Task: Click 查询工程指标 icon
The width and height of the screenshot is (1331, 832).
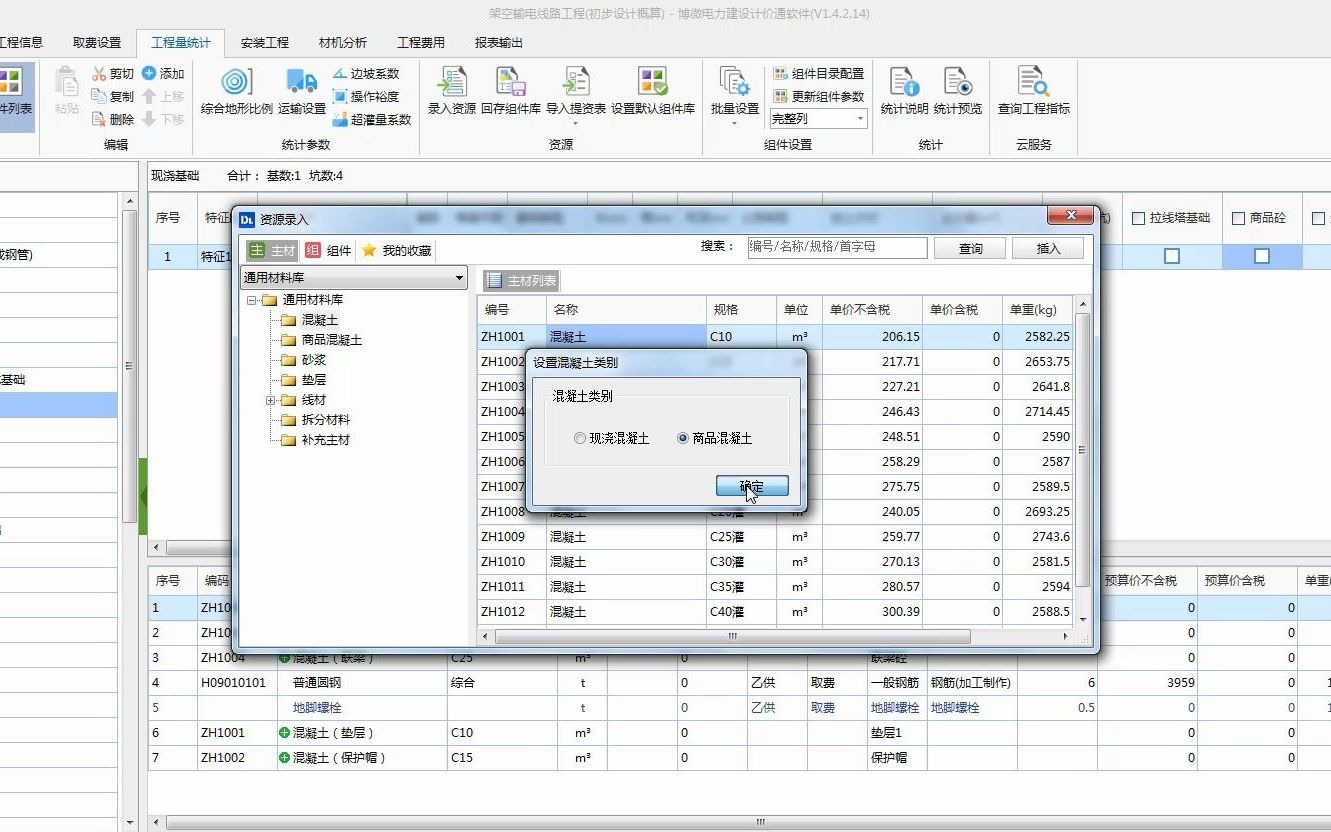Action: point(1033,82)
